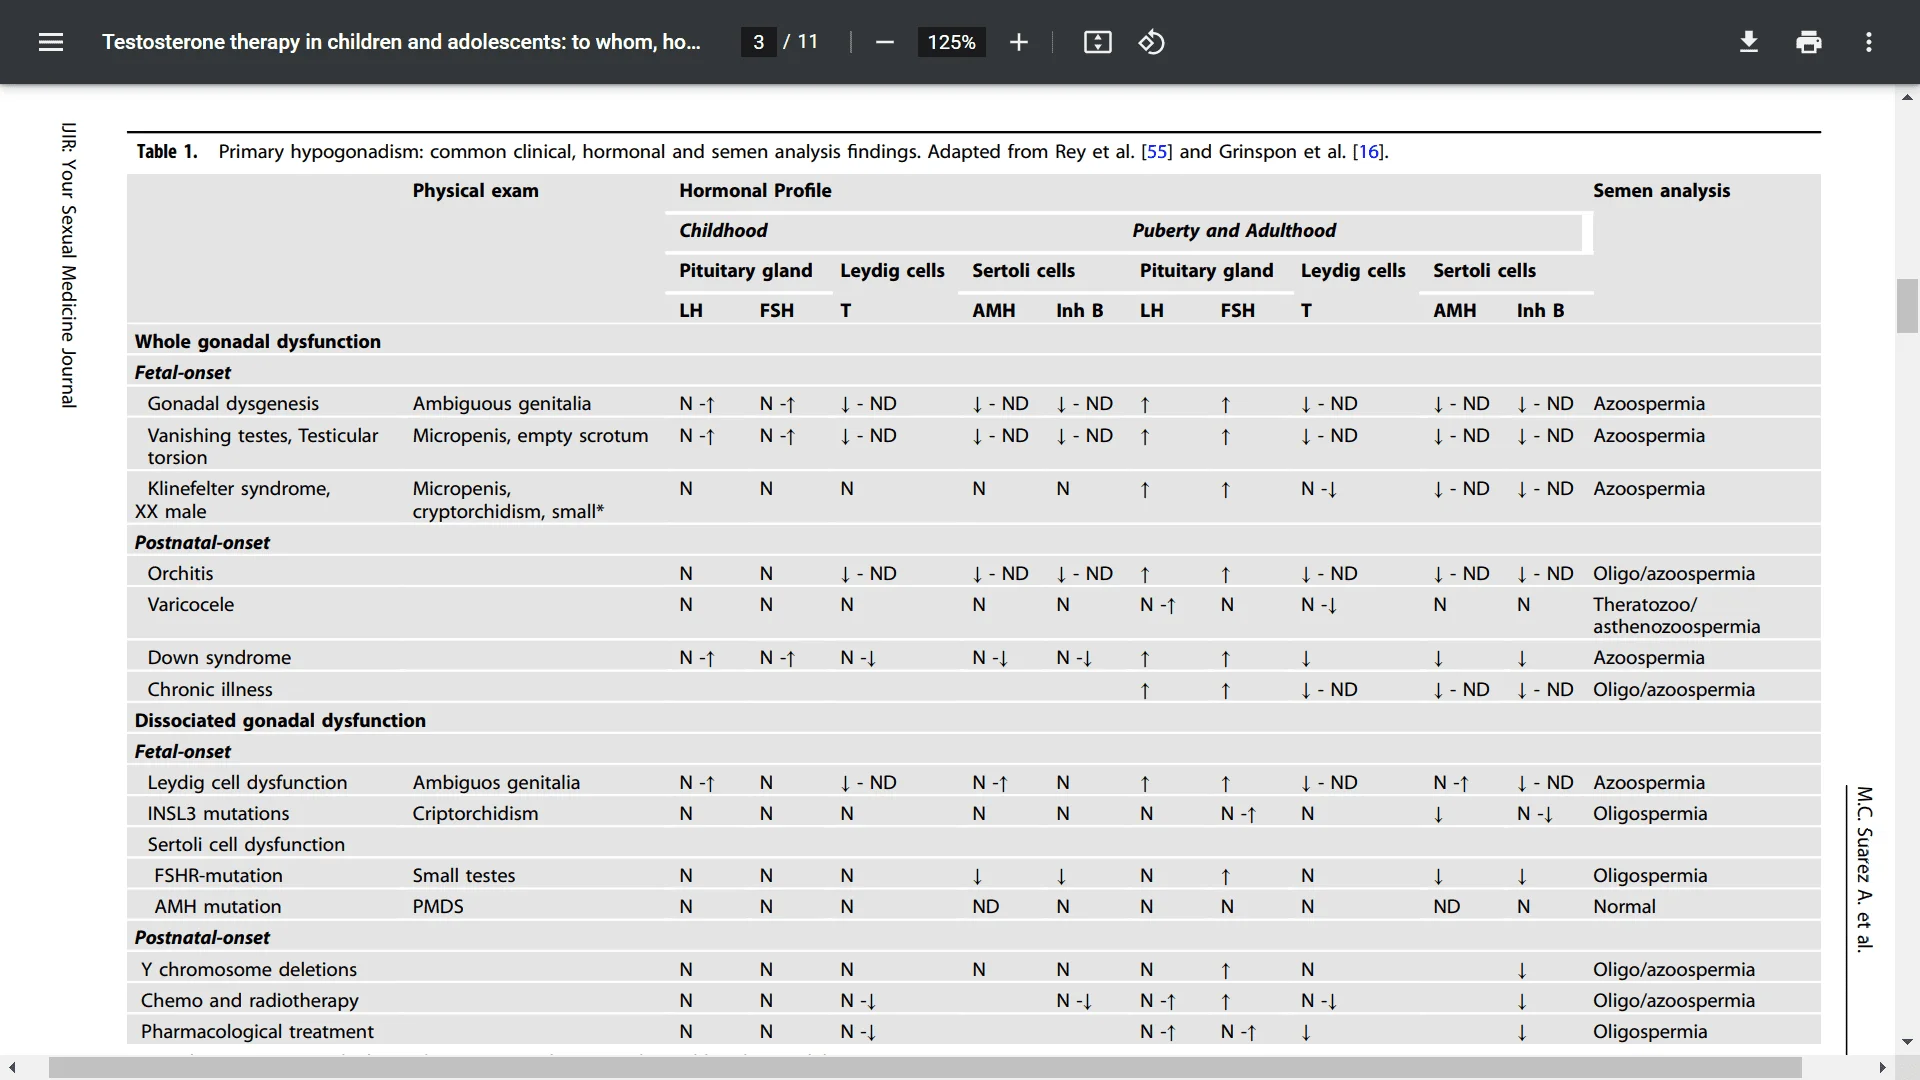Click 'Dissociated gonadal dysfunction' heading

[x=280, y=720]
